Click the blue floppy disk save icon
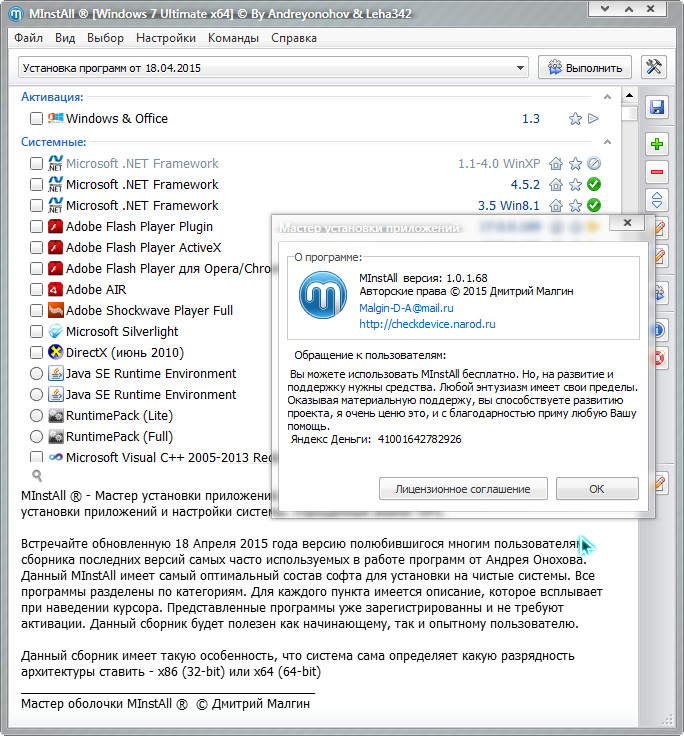The image size is (684, 736). [657, 107]
